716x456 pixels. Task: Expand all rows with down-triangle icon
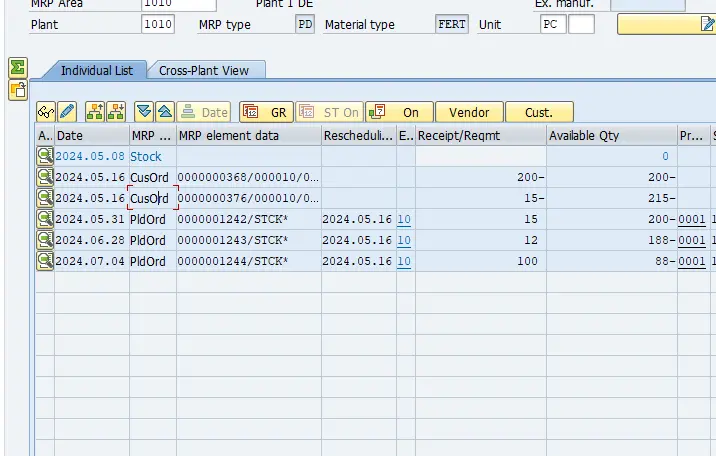point(144,113)
